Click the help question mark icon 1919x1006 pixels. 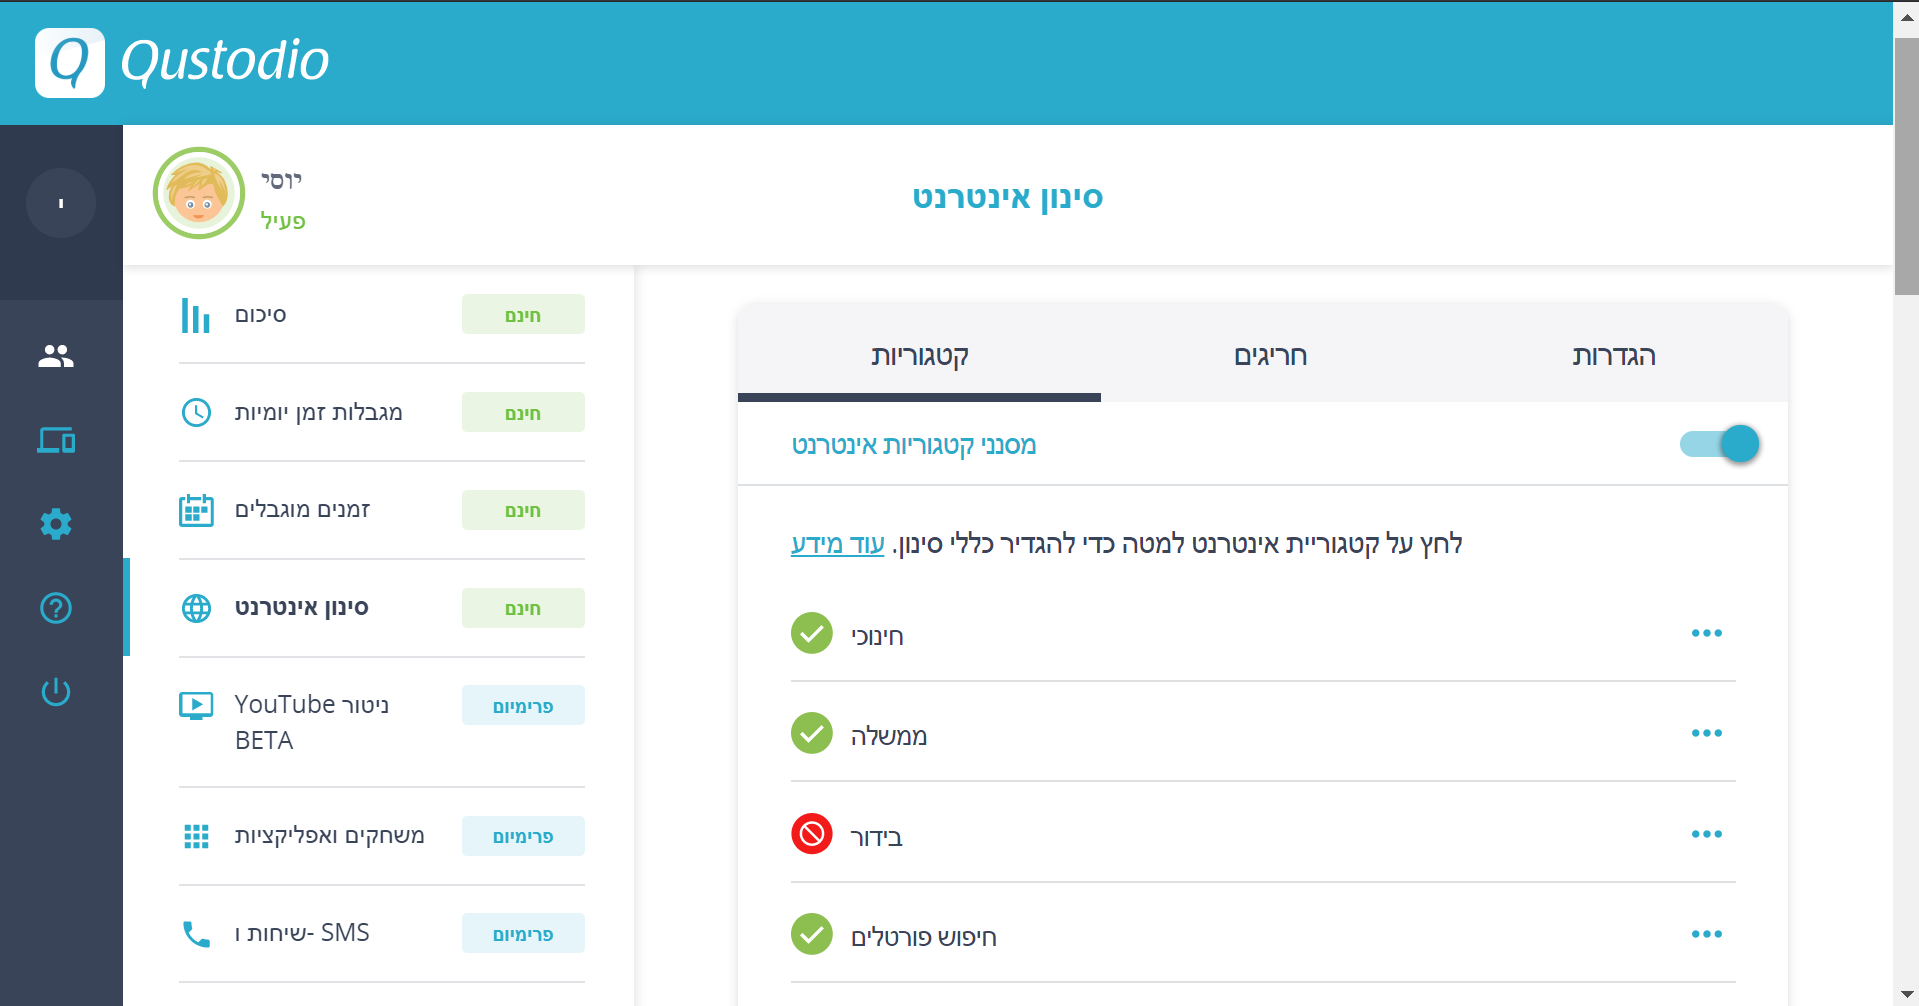(x=57, y=607)
